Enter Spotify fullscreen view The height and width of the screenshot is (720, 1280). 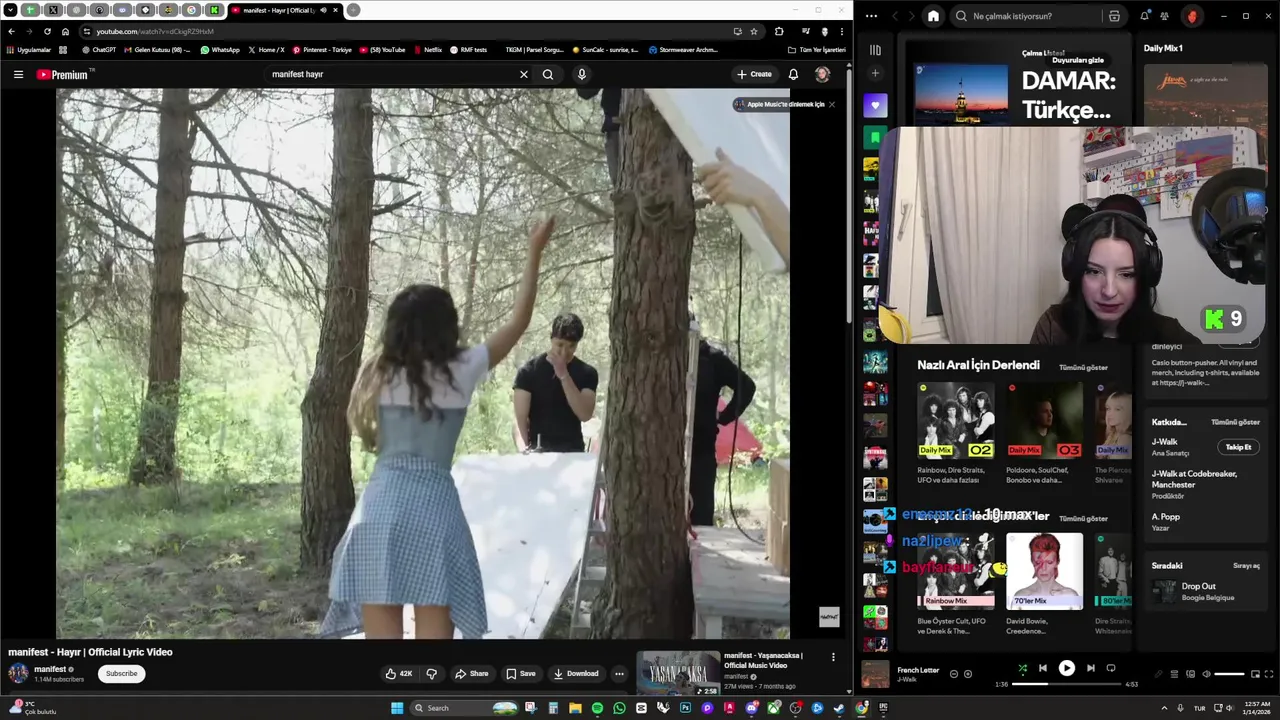pos(1269,674)
